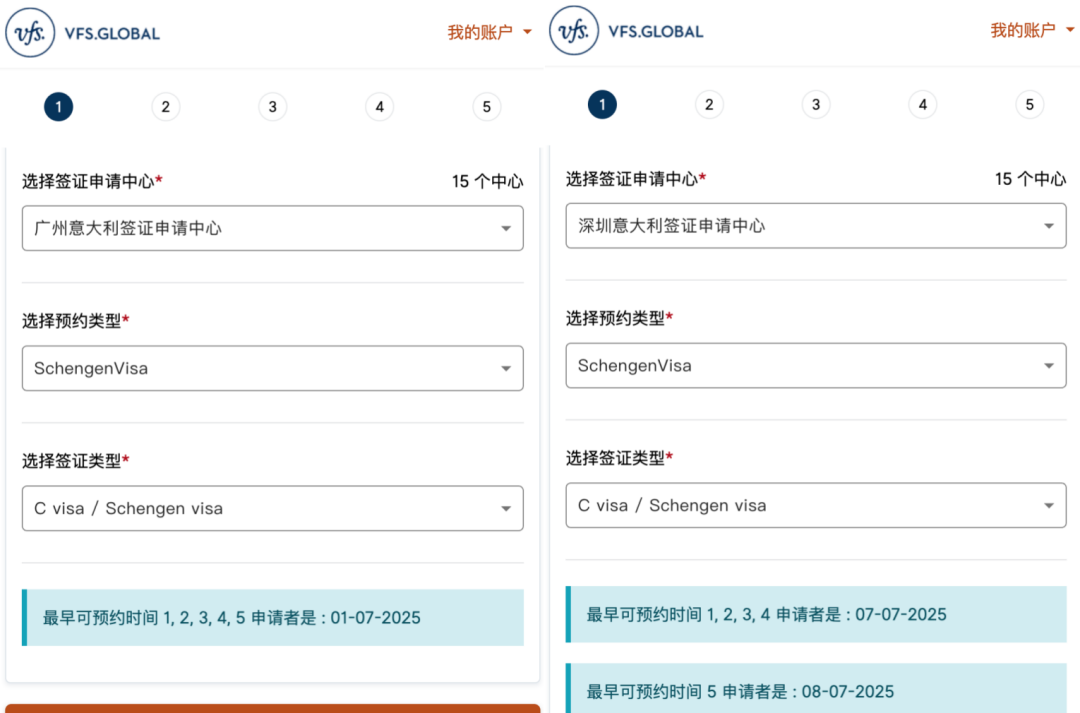Click step 5 circle in the right progress bar
The width and height of the screenshot is (1080, 713).
click(x=1030, y=104)
